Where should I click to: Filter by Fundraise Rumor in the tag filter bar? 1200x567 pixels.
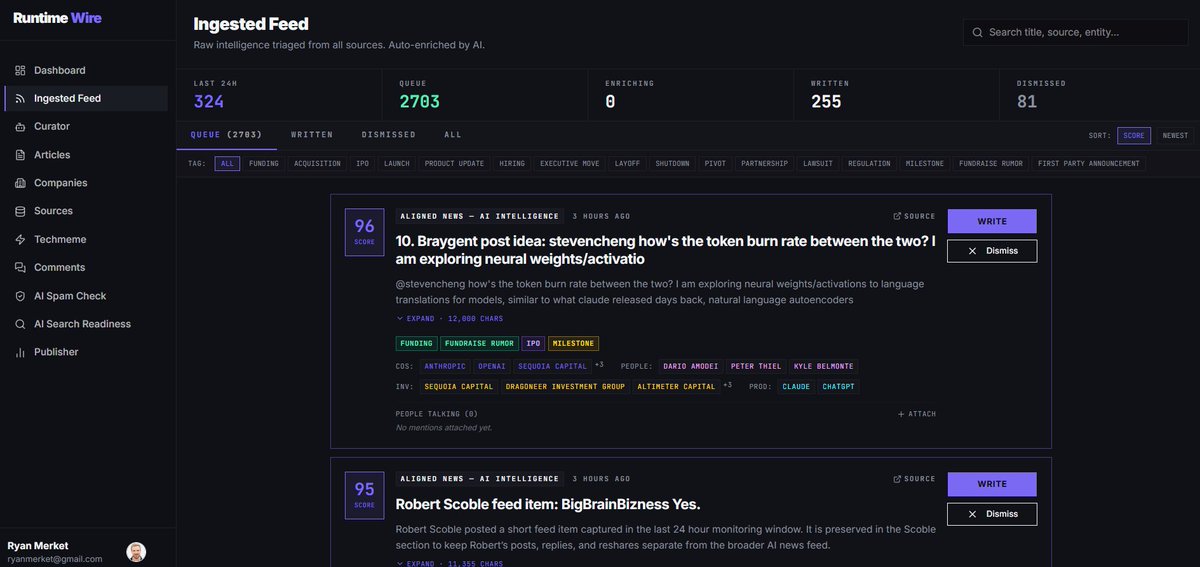[x=992, y=163]
